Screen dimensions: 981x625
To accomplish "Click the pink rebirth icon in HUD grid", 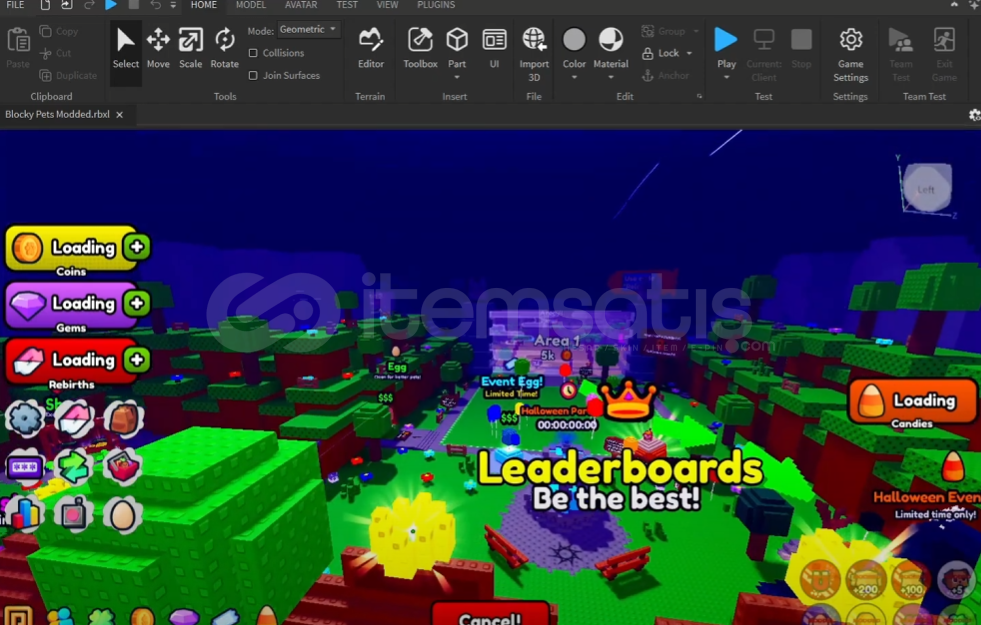I will point(74,419).
